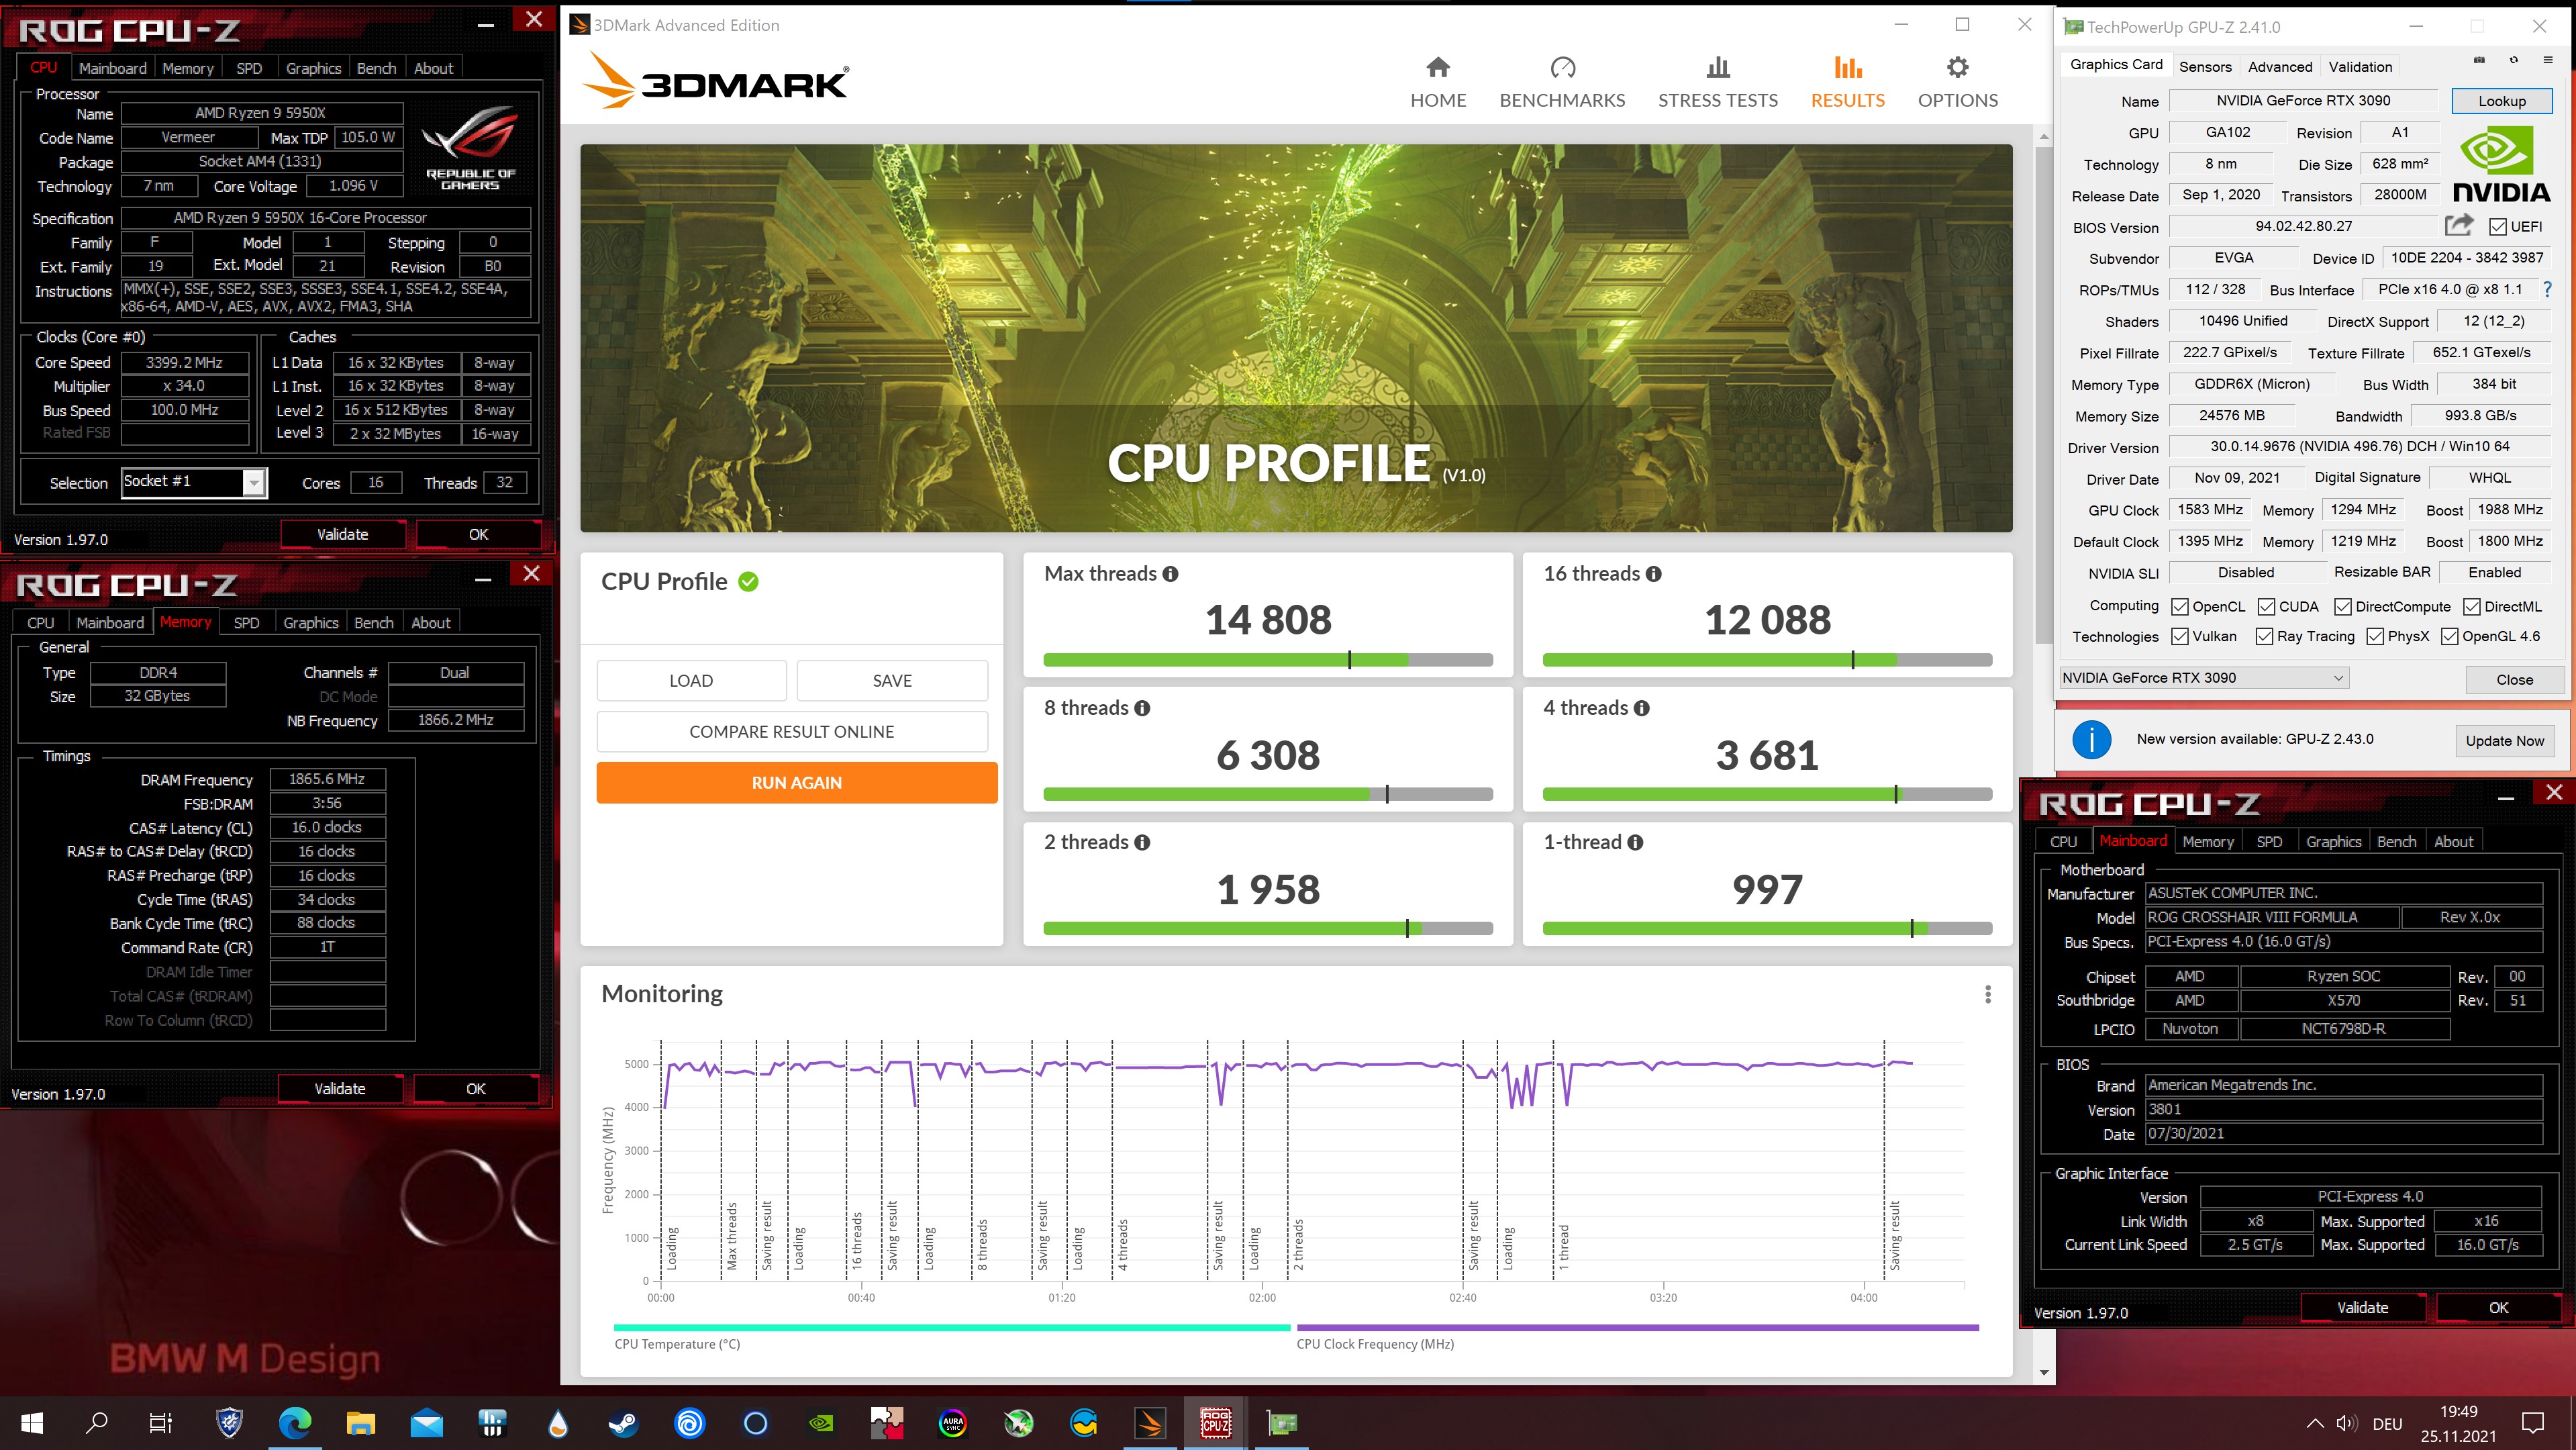This screenshot has height=1450, width=2576.
Task: Open the GPU selection dropdown in GPU-Z
Action: tap(2203, 678)
